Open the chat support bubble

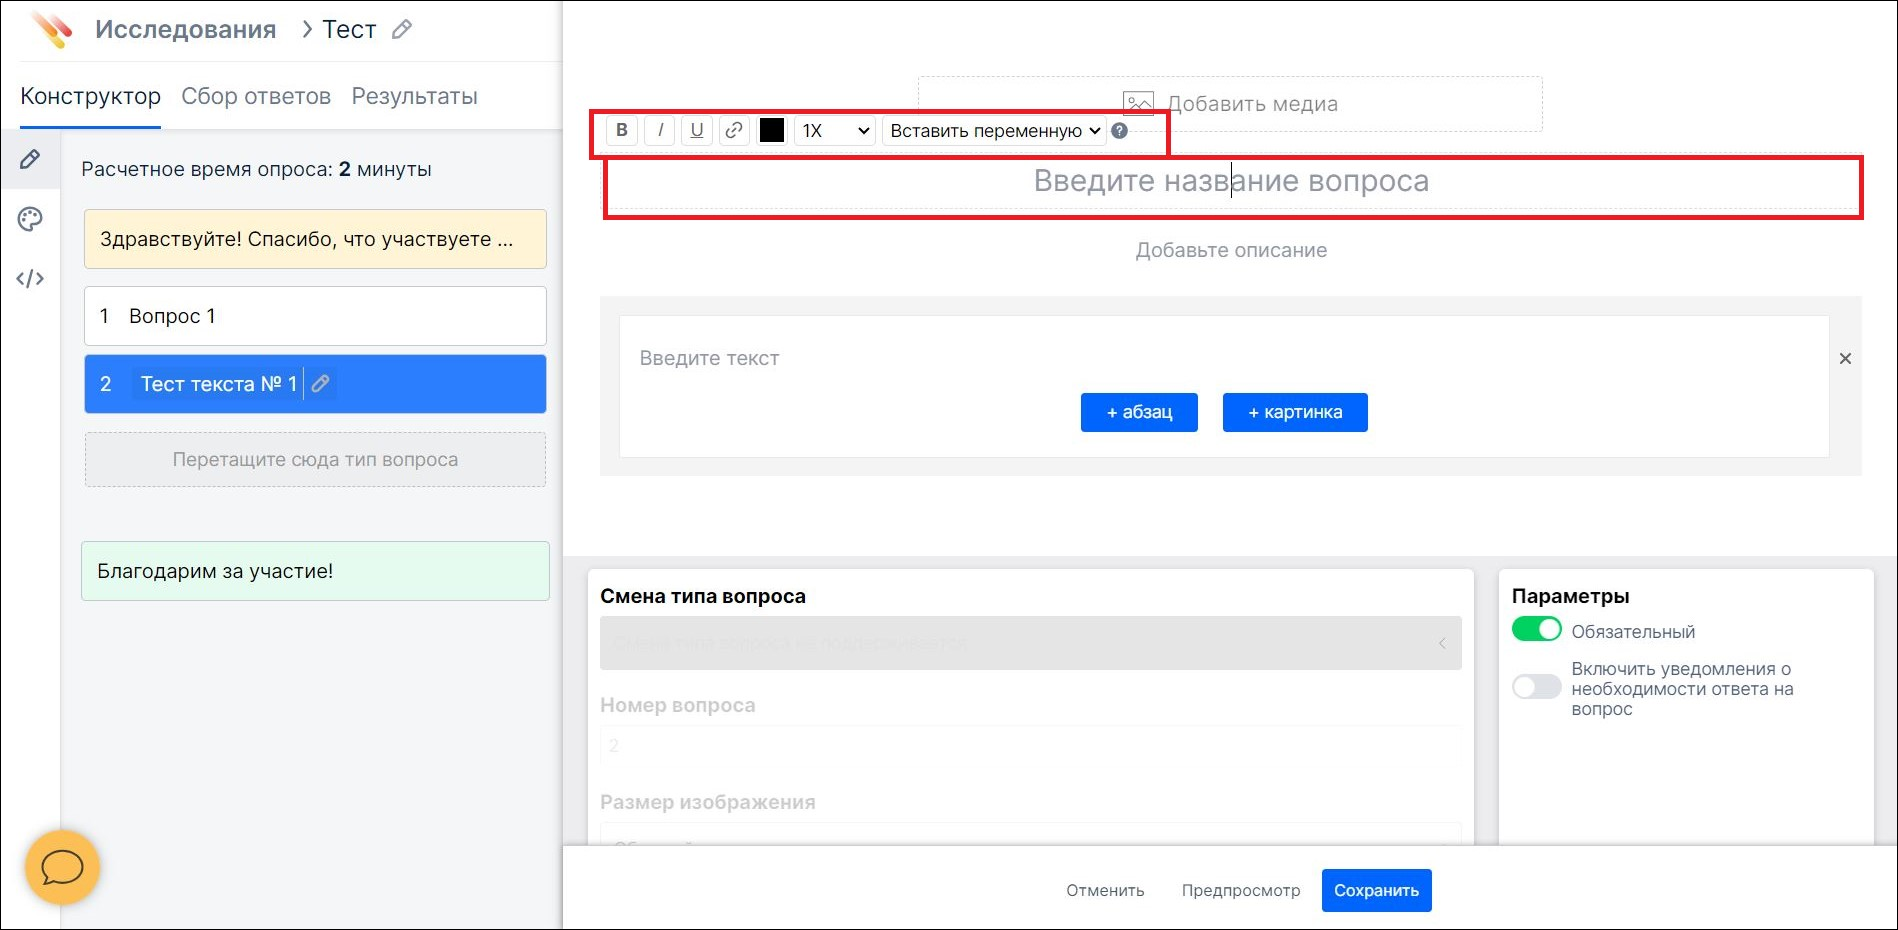[x=61, y=868]
